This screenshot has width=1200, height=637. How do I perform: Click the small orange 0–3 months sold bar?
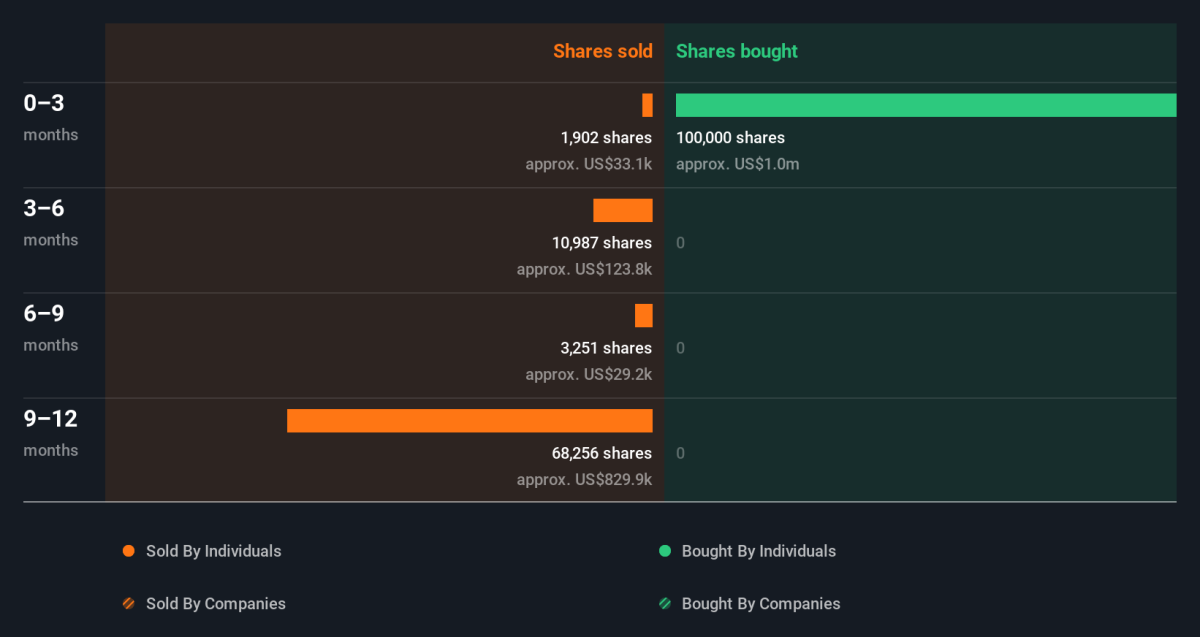pos(647,105)
